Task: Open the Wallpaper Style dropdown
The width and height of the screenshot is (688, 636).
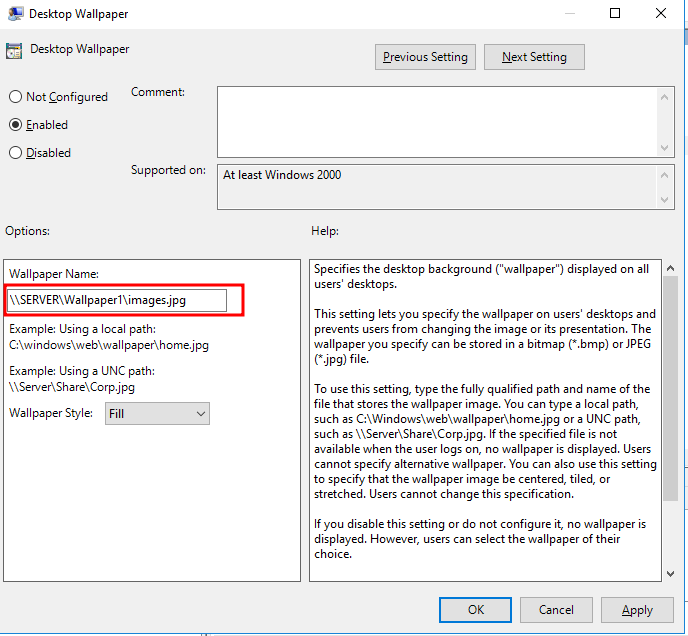Action: (157, 413)
